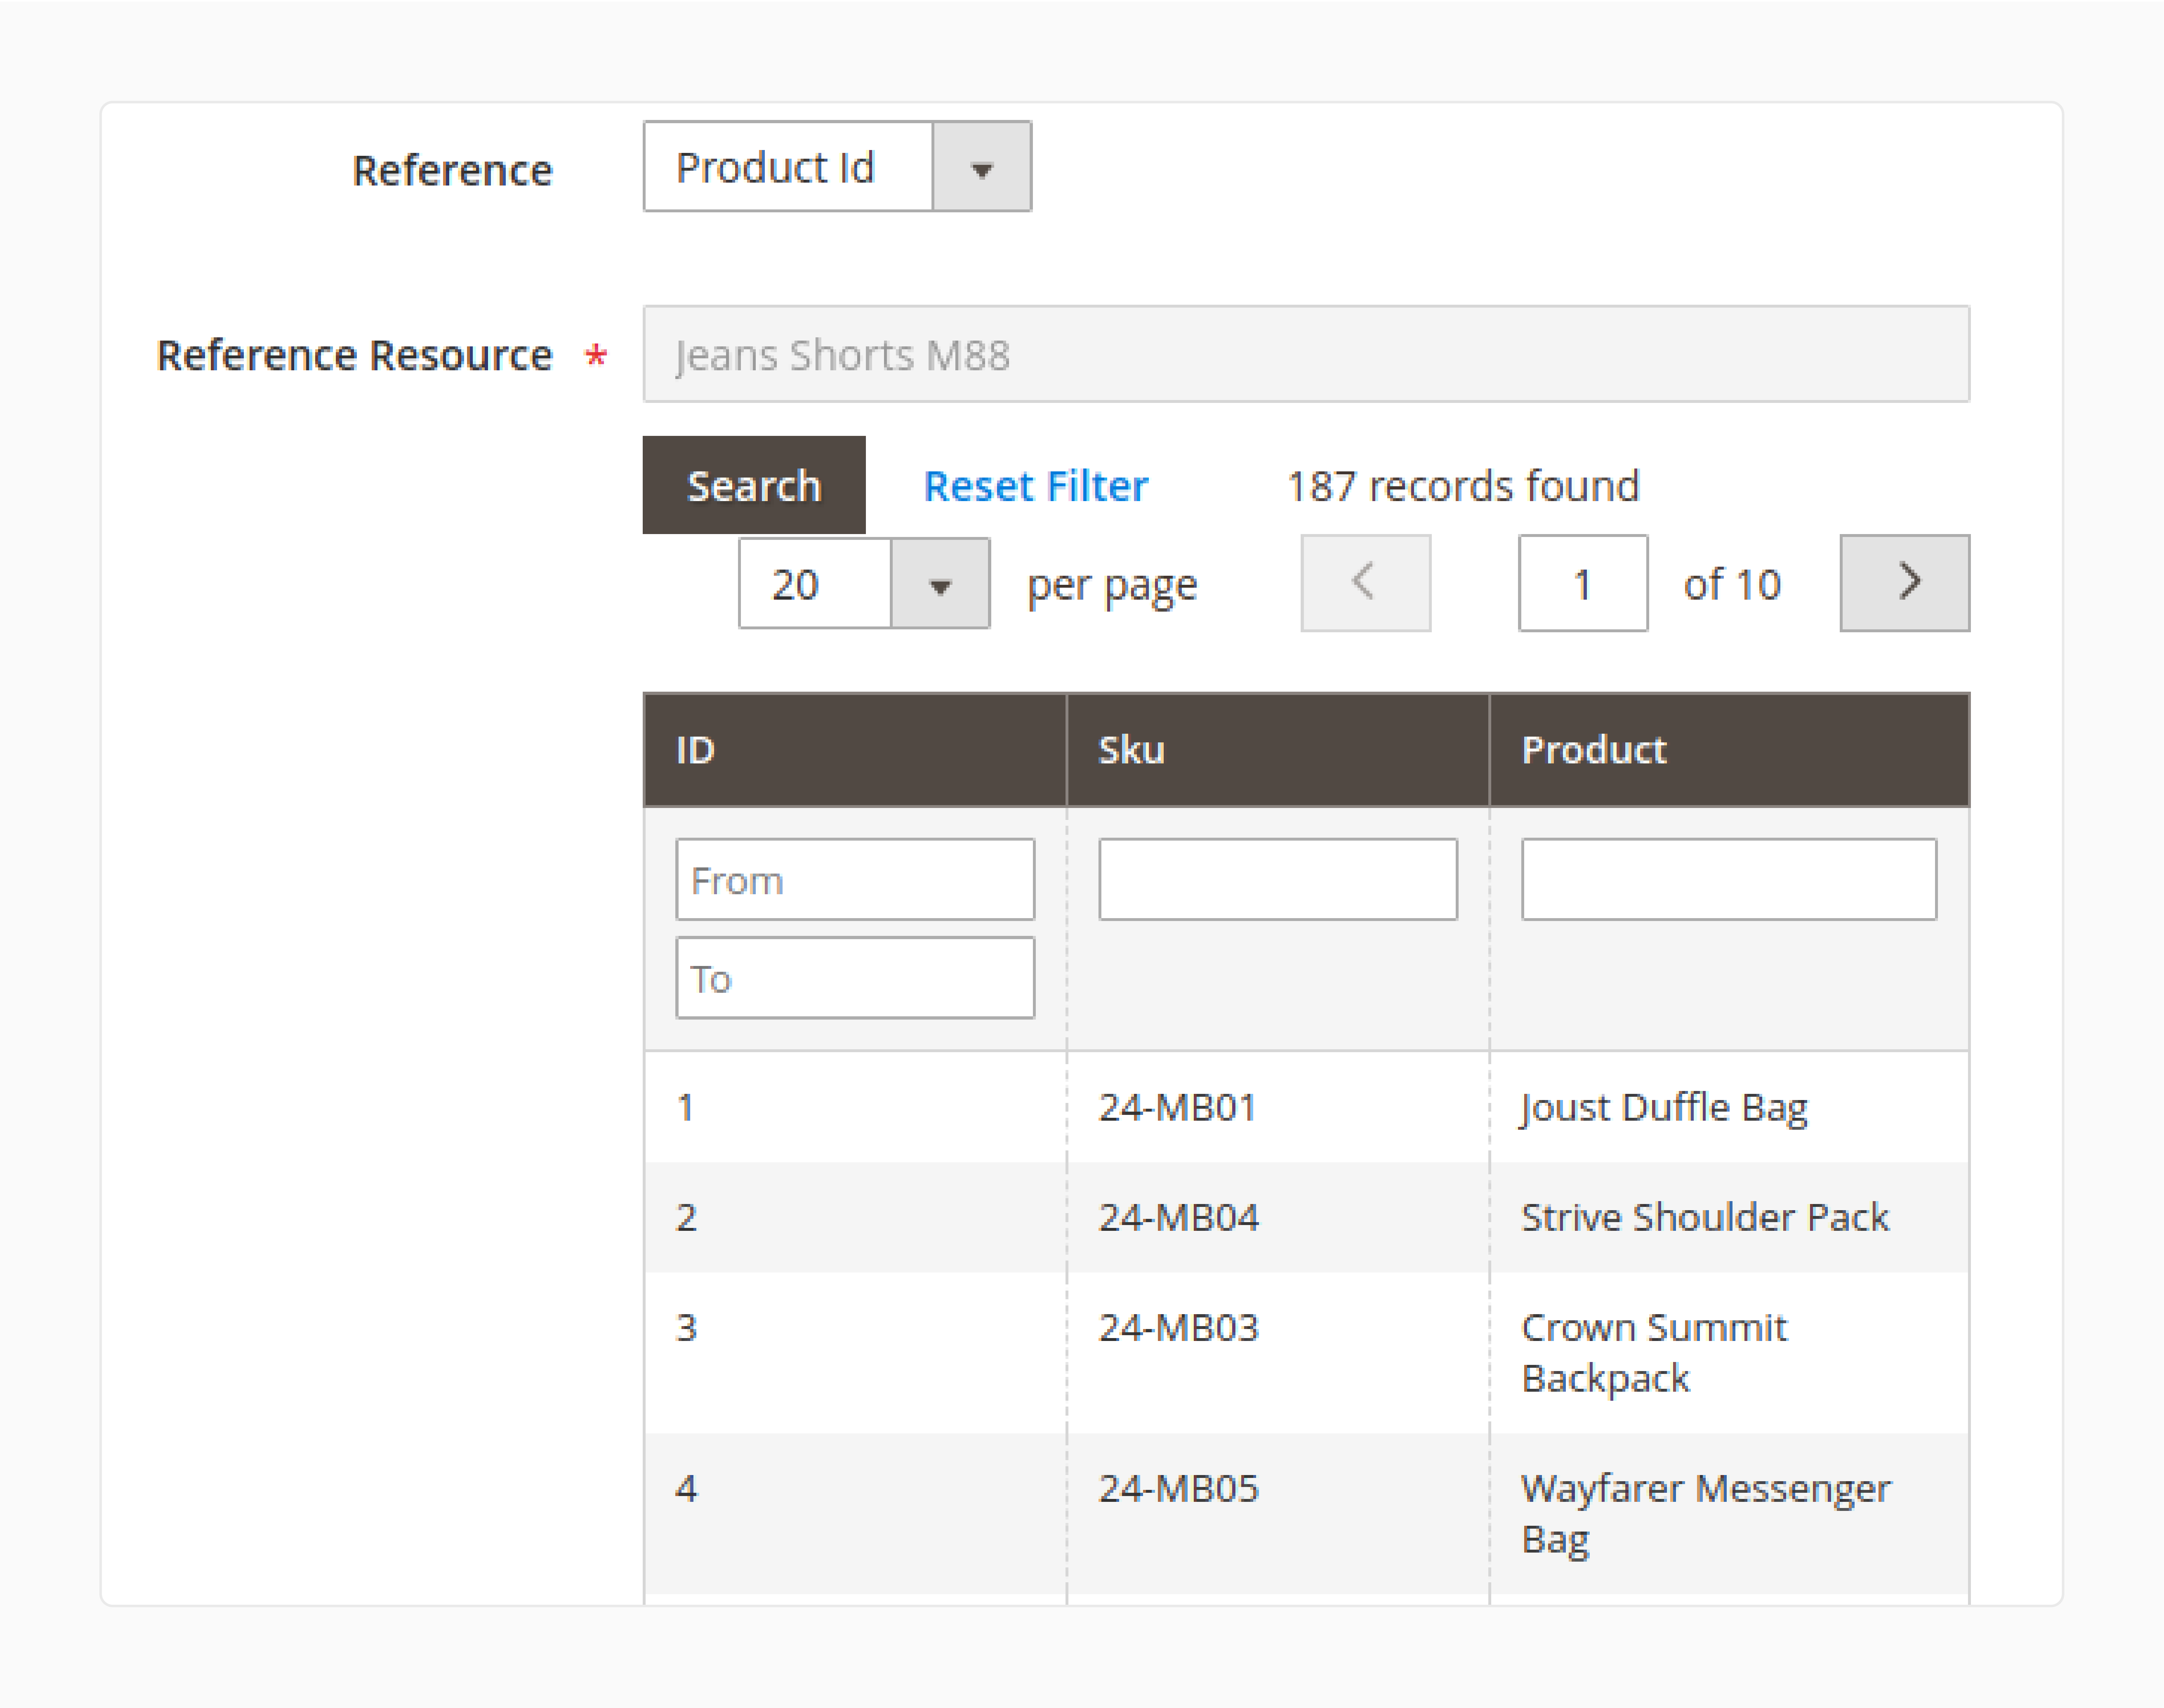Click the Sku filter field
2164x1708 pixels.
tap(1278, 880)
